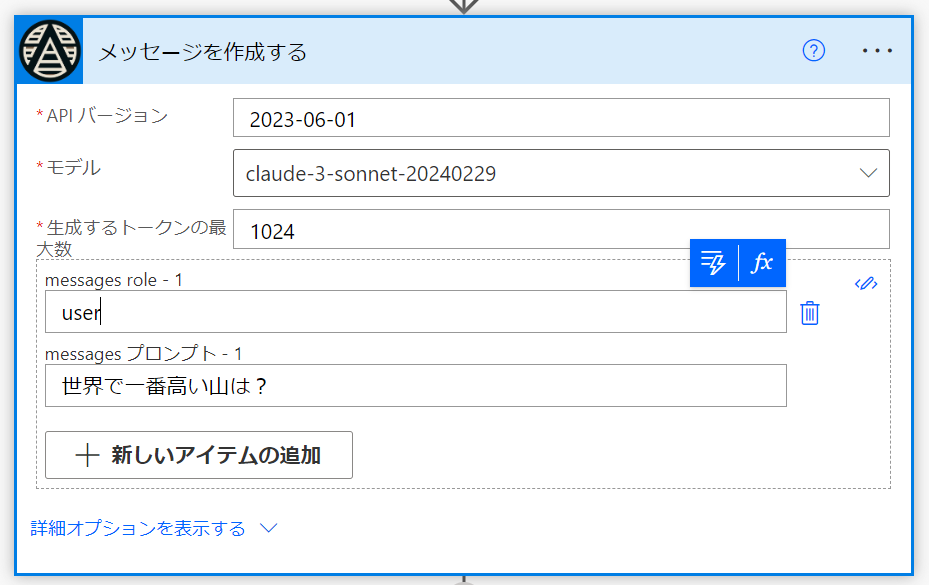Click the max tokens field 1024
The height and width of the screenshot is (585, 929).
[561, 229]
